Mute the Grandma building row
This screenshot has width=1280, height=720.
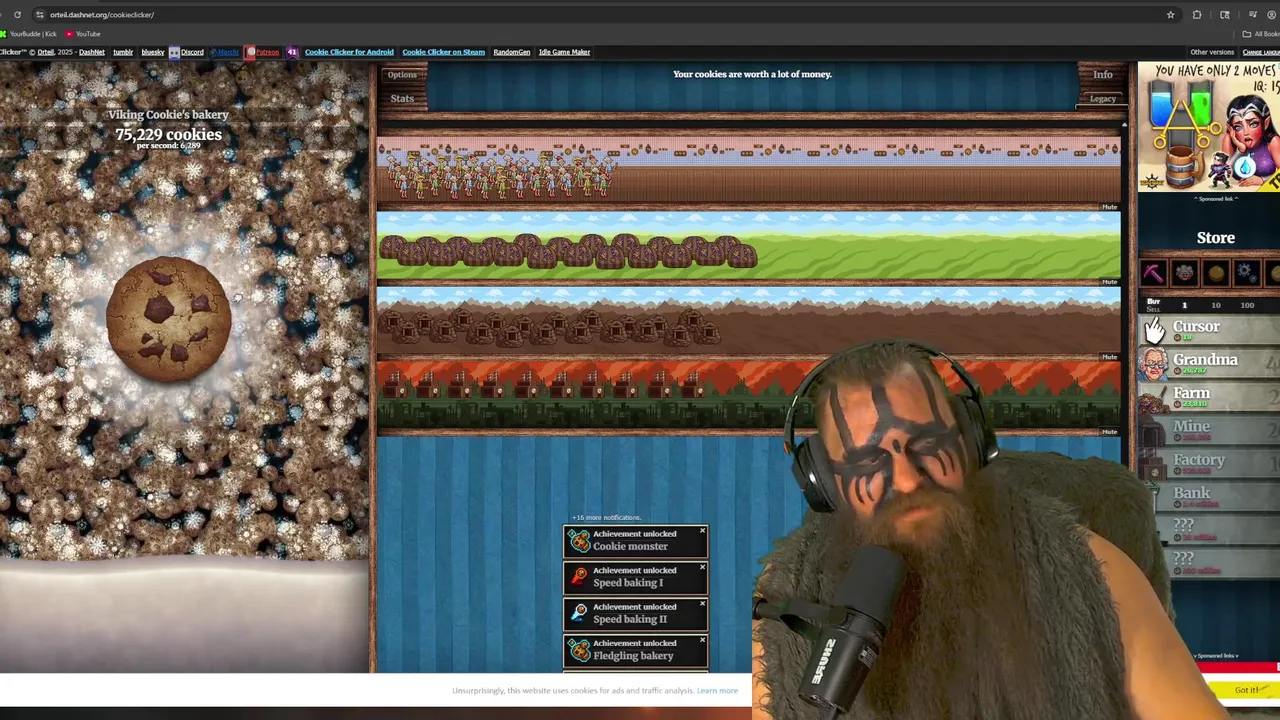click(x=1109, y=207)
